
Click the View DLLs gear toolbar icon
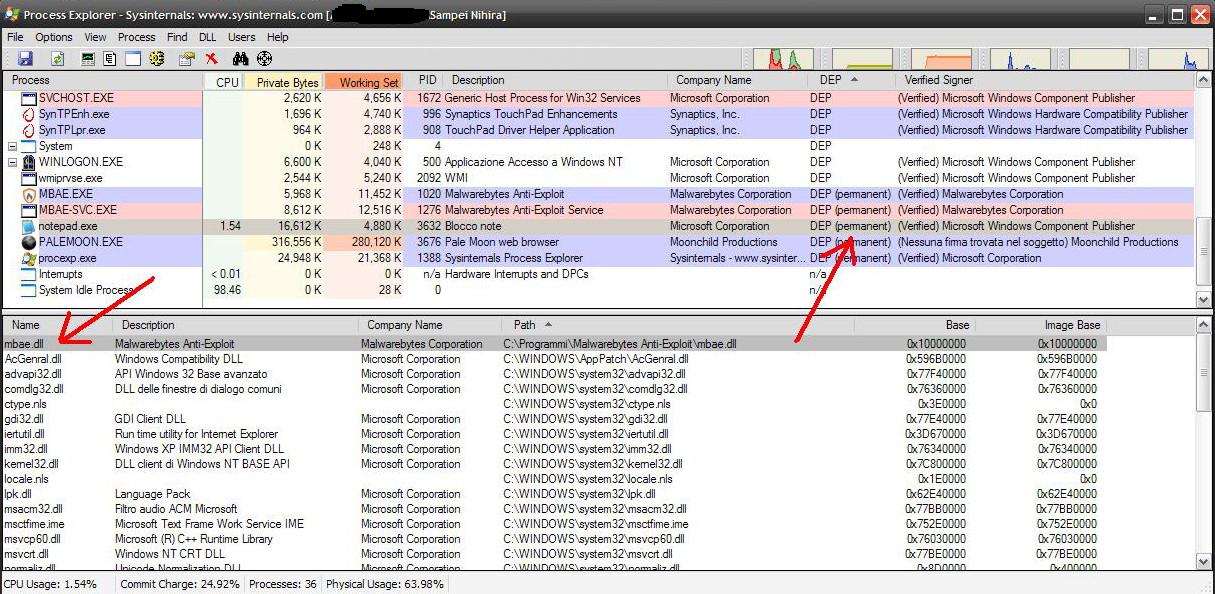pyautogui.click(x=157, y=59)
